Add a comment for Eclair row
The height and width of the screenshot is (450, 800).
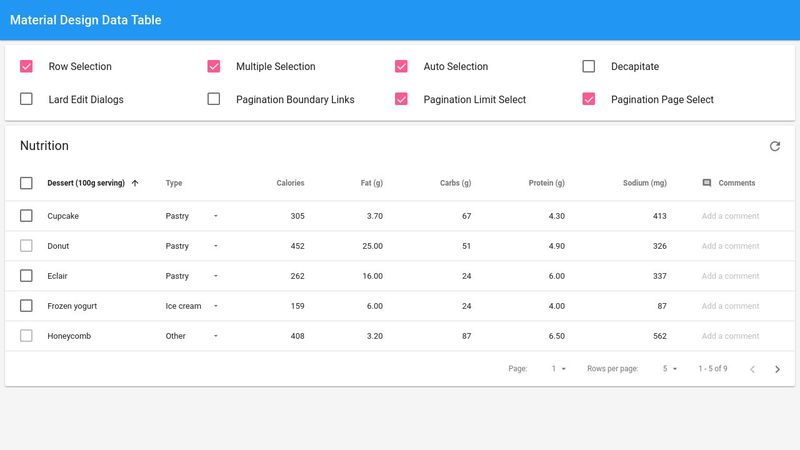[730, 276]
